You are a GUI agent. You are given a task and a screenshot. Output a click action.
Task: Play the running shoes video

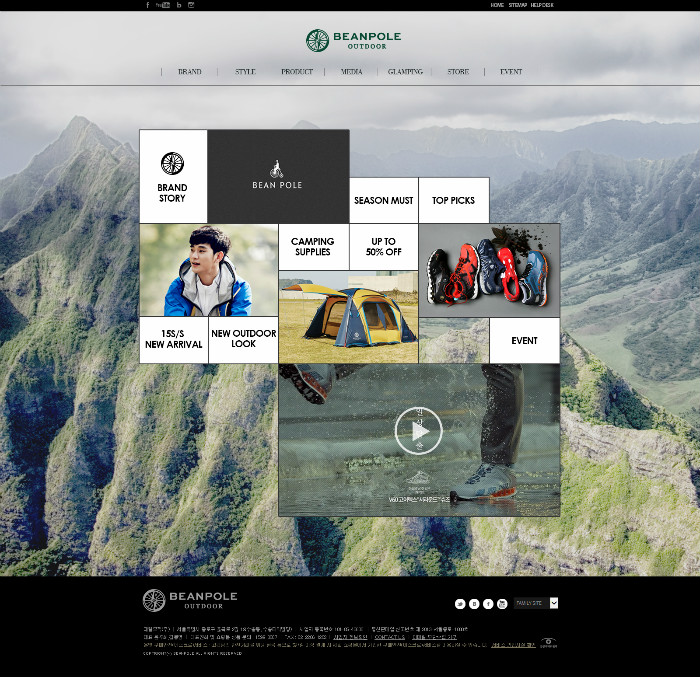pyautogui.click(x=418, y=430)
